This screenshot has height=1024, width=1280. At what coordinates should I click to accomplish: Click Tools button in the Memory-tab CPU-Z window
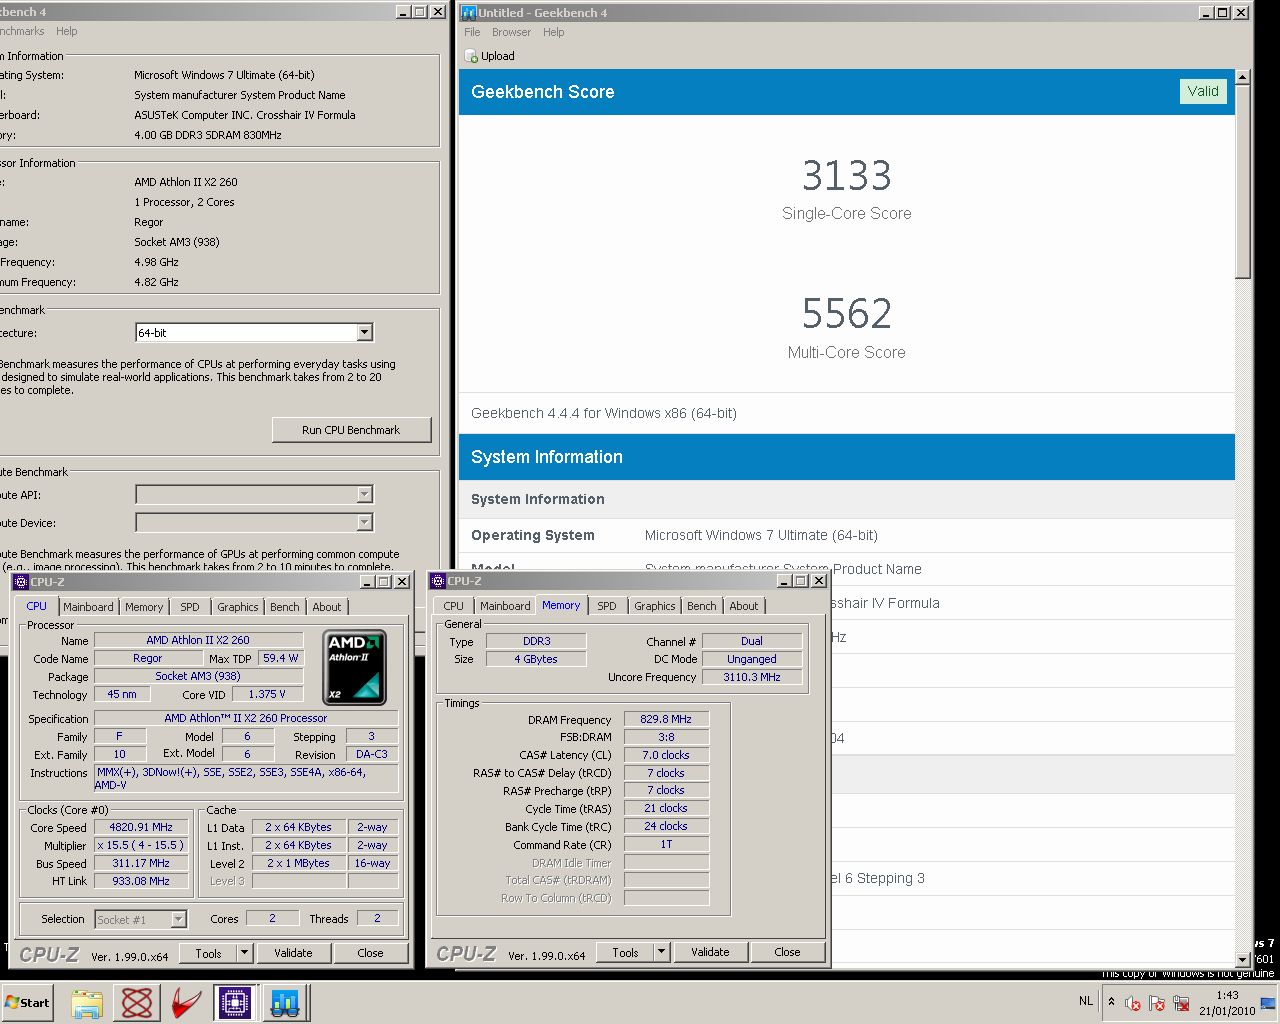click(625, 952)
